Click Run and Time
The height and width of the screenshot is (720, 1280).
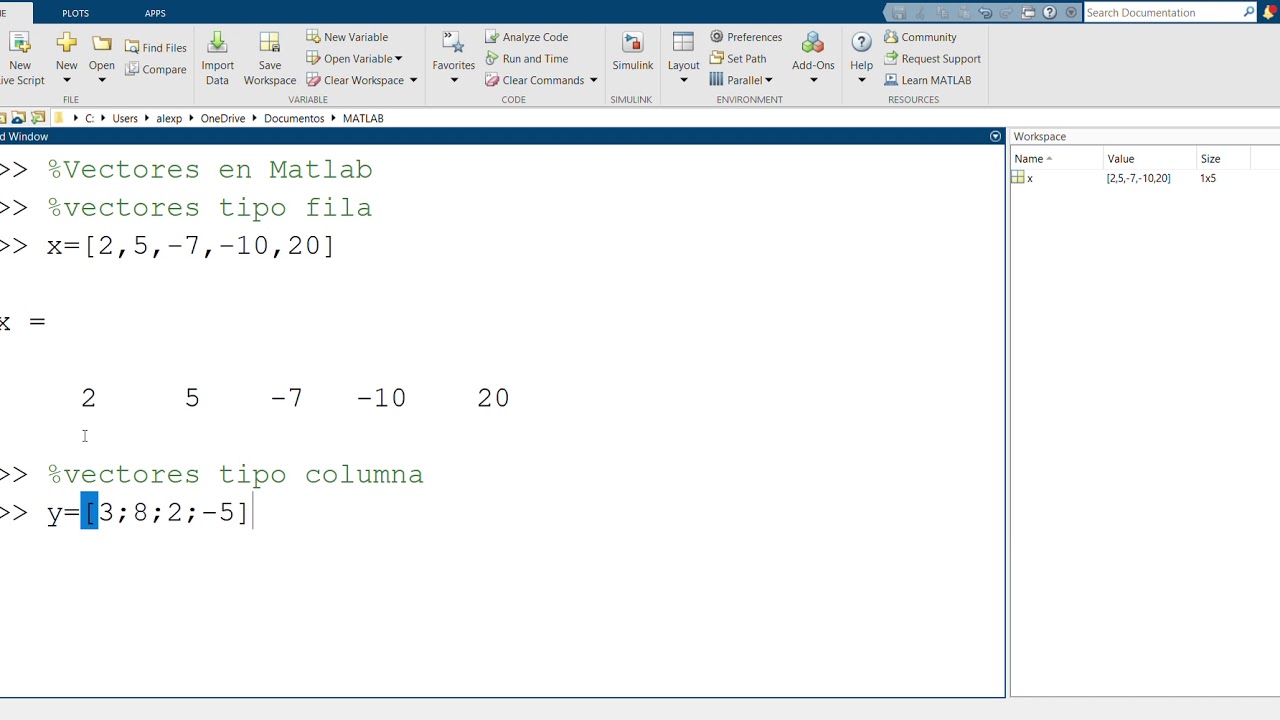click(x=527, y=59)
